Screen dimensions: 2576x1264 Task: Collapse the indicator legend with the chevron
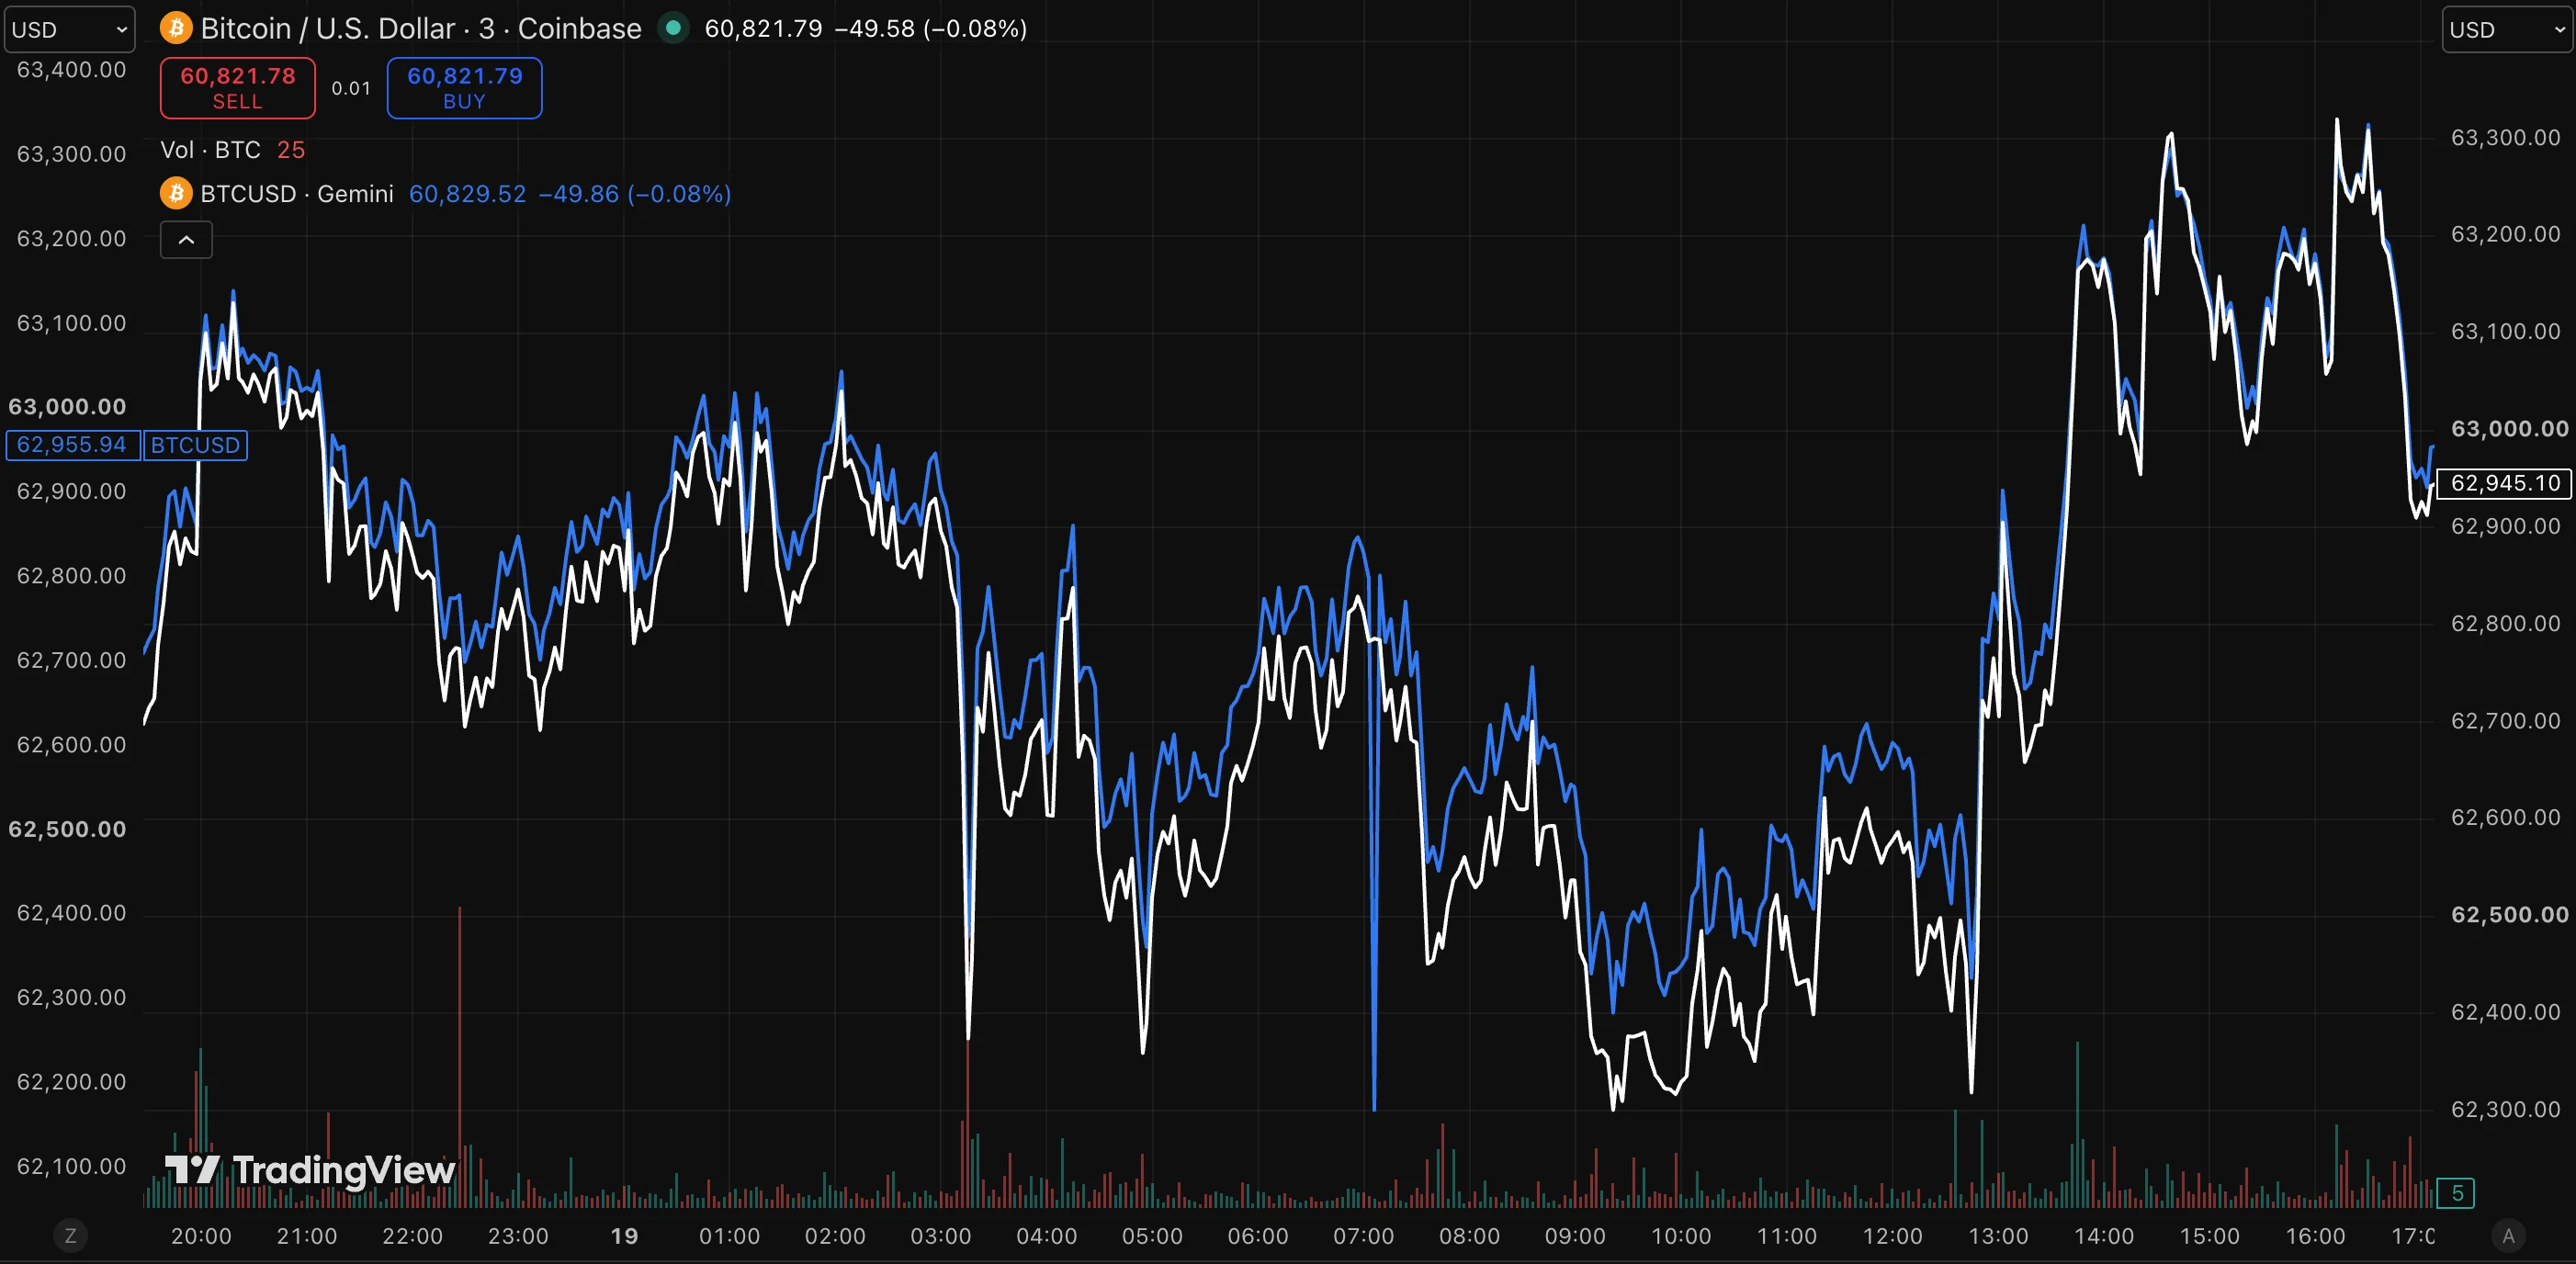point(186,240)
